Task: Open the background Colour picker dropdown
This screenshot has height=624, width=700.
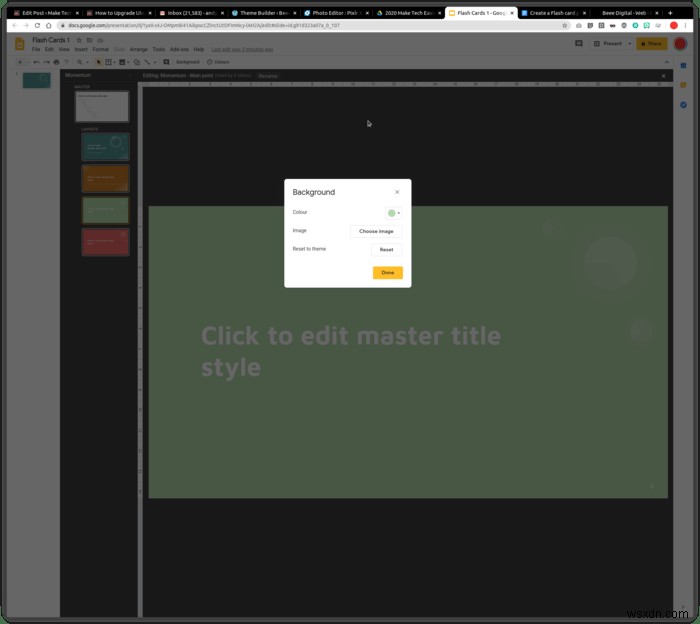Action: [x=393, y=213]
